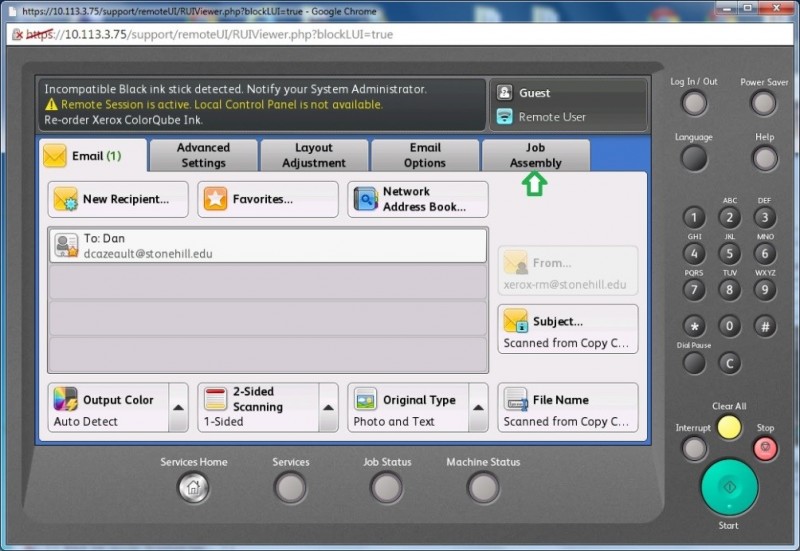800x551 pixels.
Task: Tap the asterisk keypad key
Action: pos(694,326)
